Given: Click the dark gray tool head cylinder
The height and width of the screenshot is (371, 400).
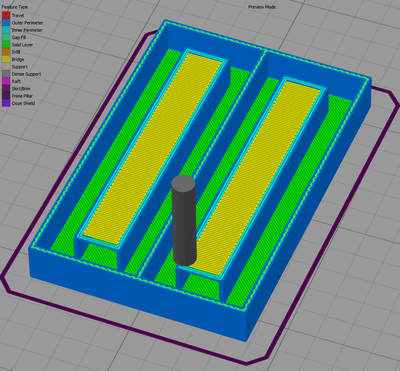Looking at the screenshot, I should point(184,221).
